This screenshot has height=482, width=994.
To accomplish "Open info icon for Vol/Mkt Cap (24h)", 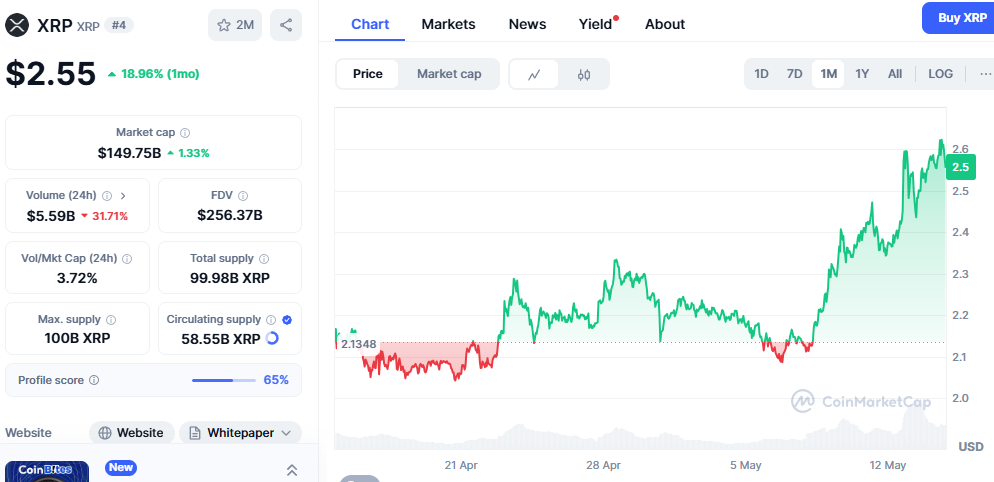I will (127, 259).
